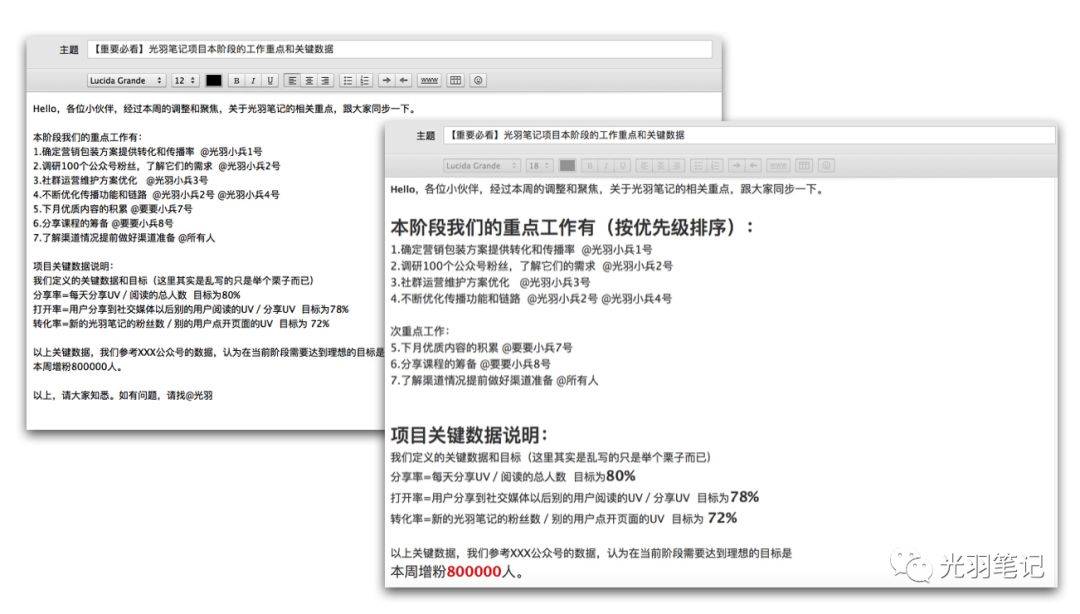Align text right in back window toolbar
This screenshot has width=1080, height=614.
pos(325,80)
